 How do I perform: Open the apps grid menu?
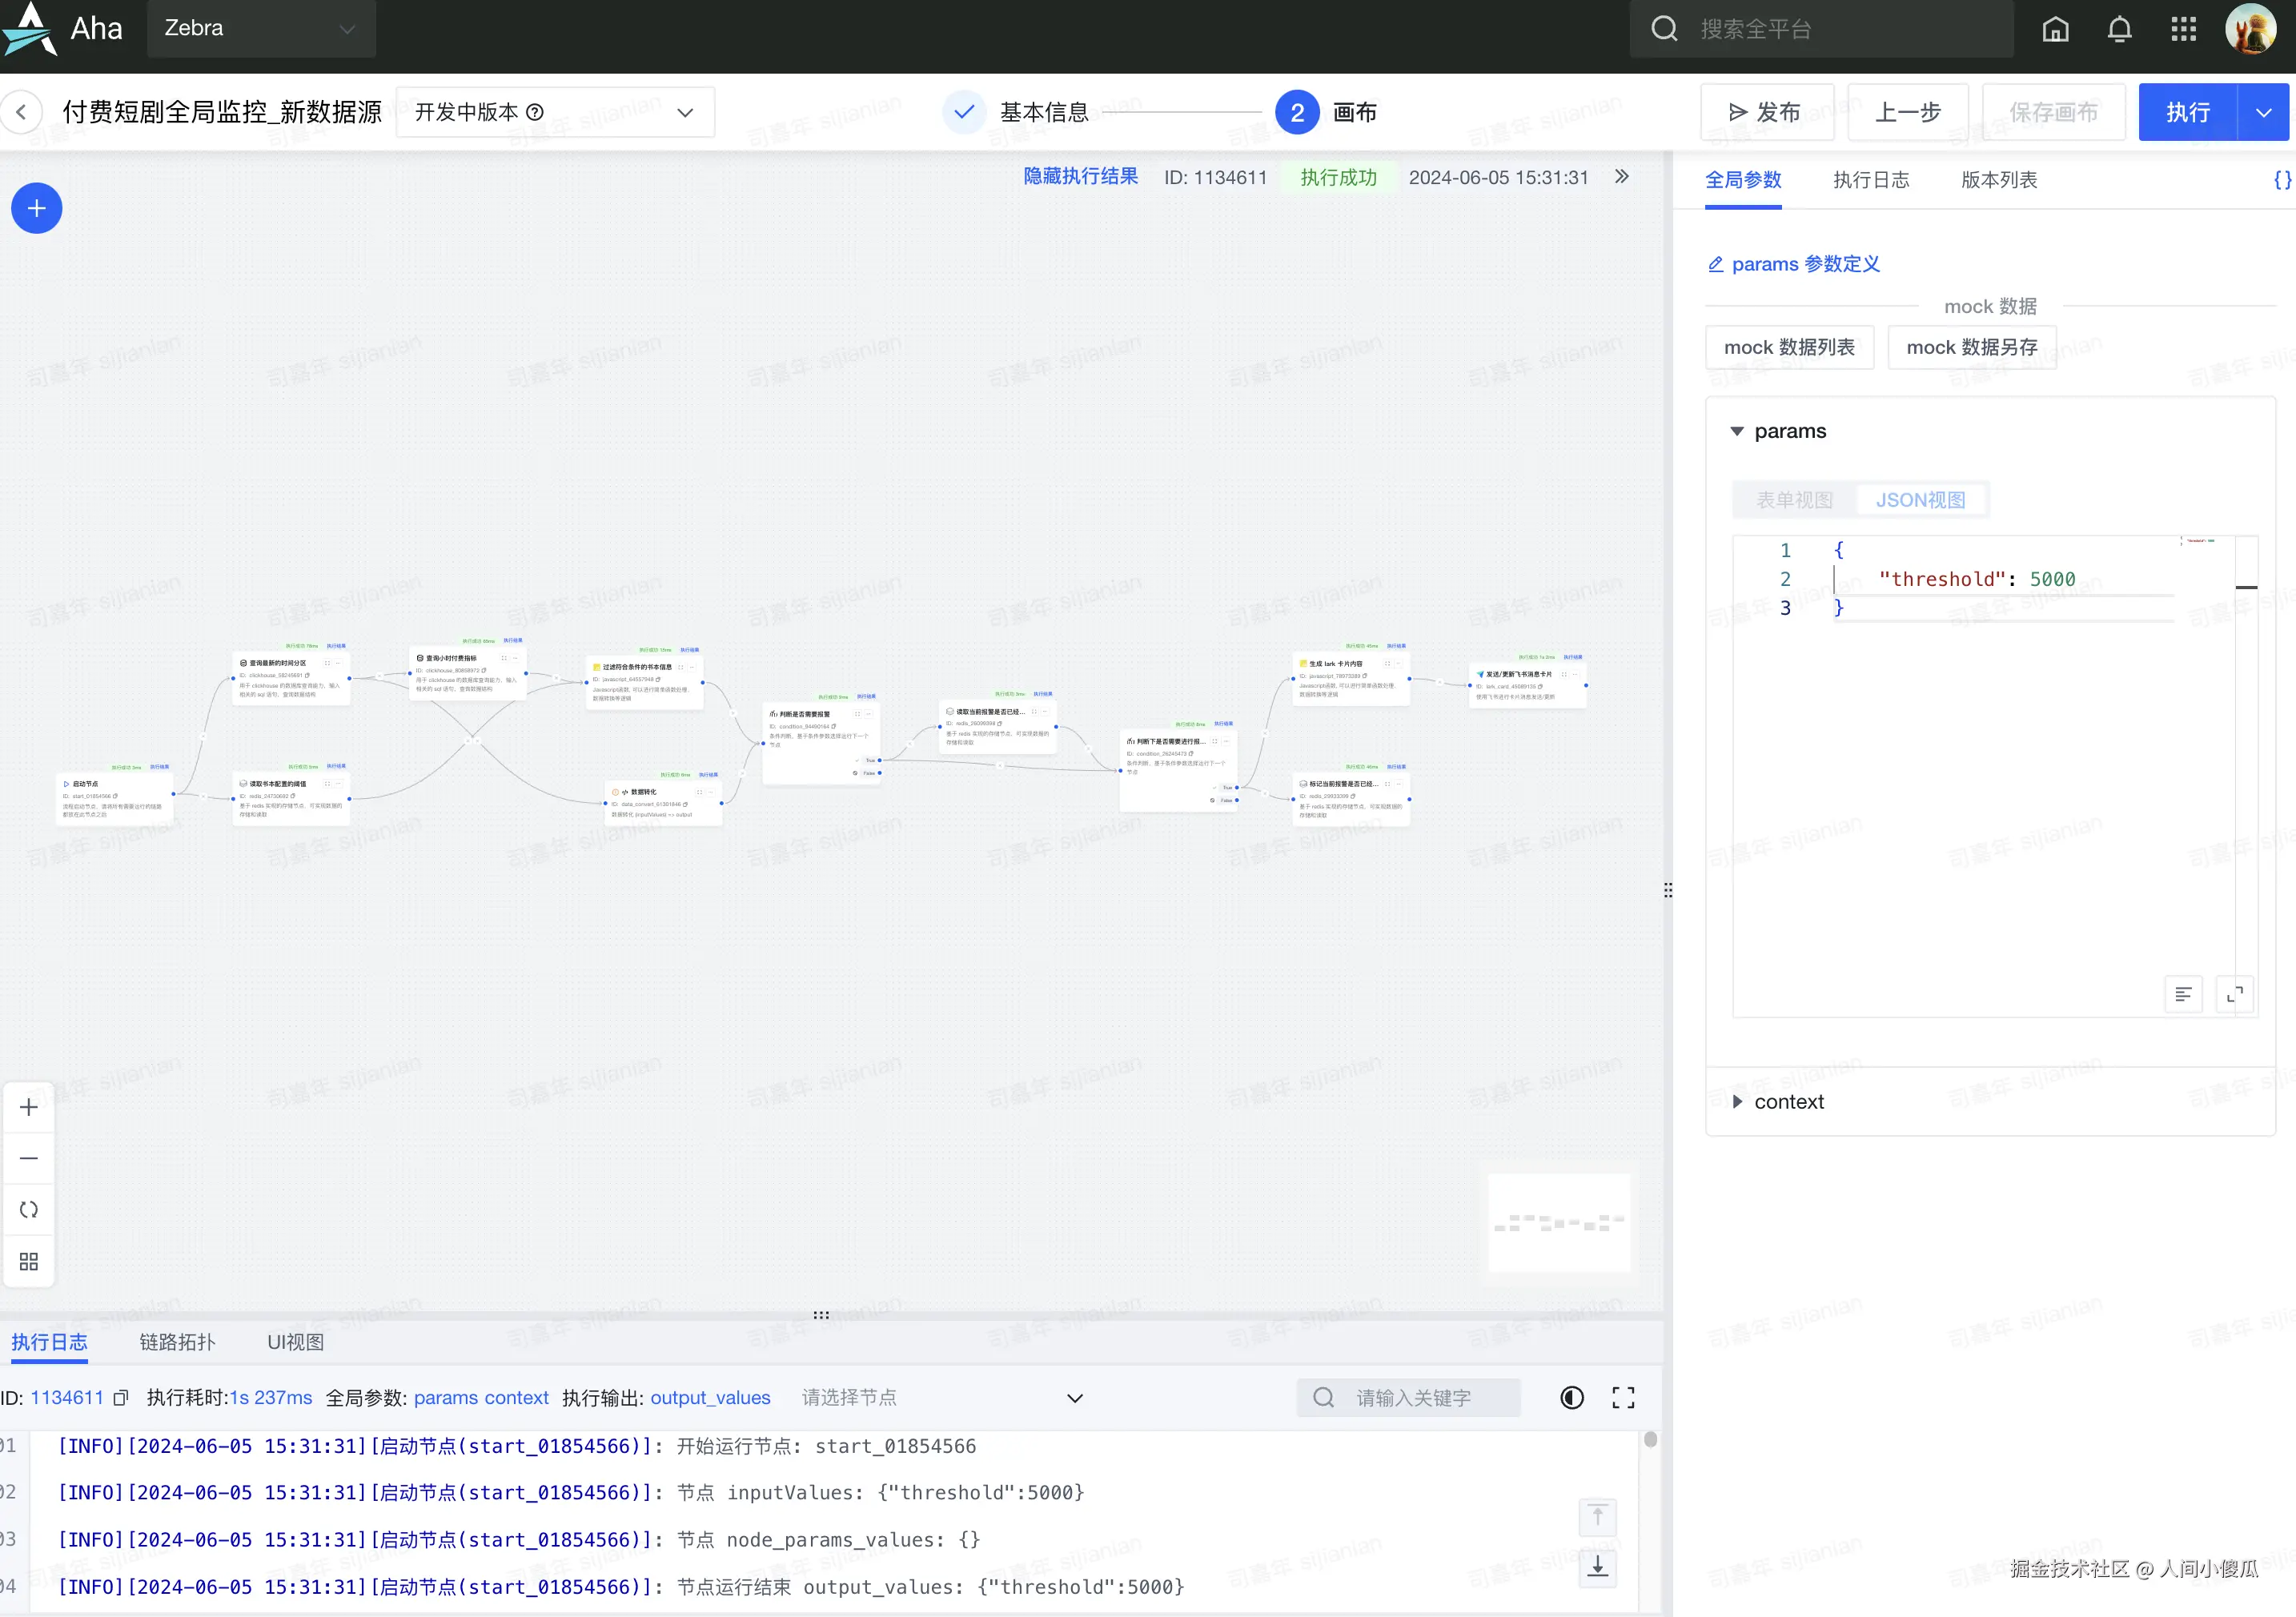tap(2183, 29)
